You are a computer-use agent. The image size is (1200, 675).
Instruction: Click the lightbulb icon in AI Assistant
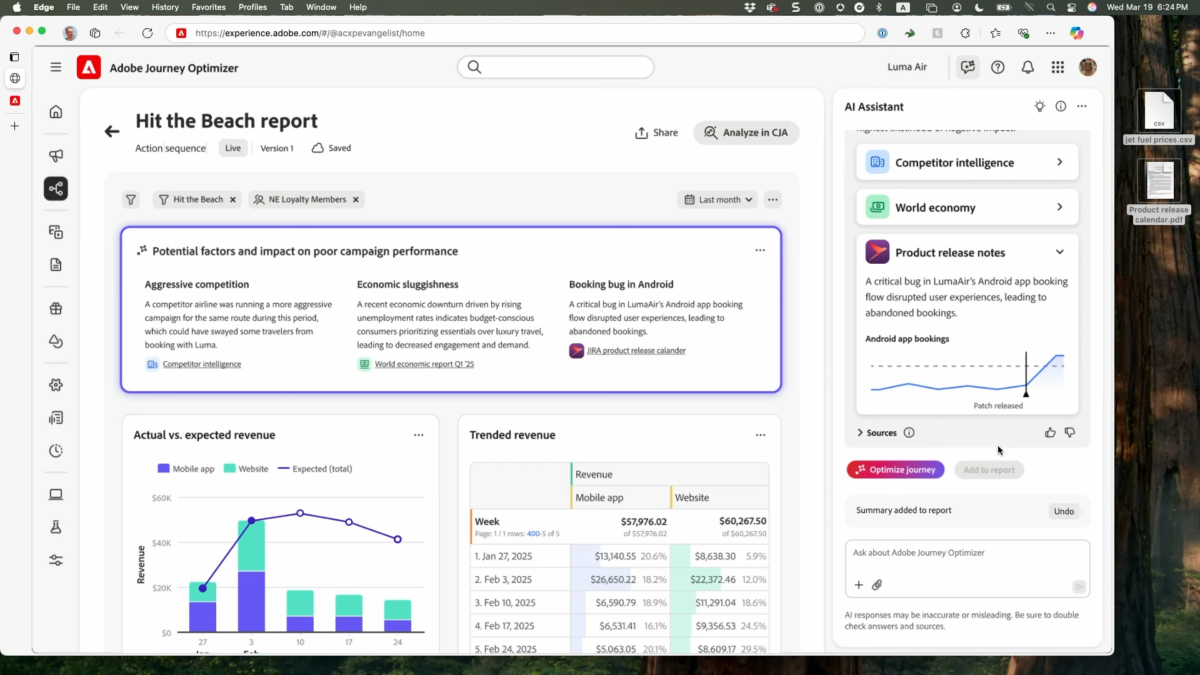click(x=1039, y=106)
